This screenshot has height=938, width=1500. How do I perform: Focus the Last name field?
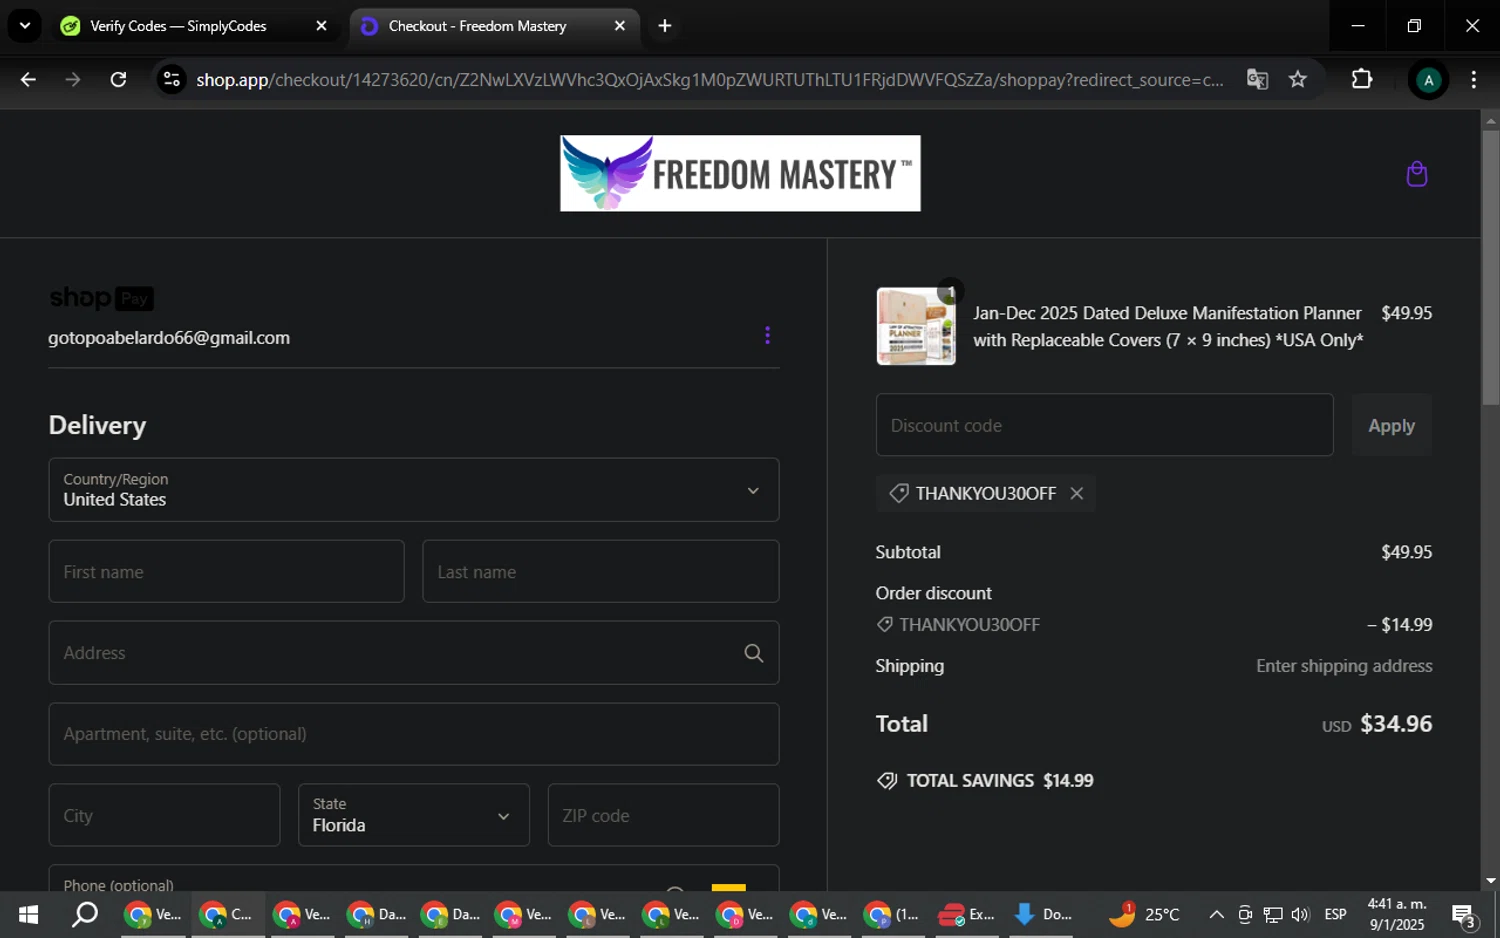(x=600, y=572)
